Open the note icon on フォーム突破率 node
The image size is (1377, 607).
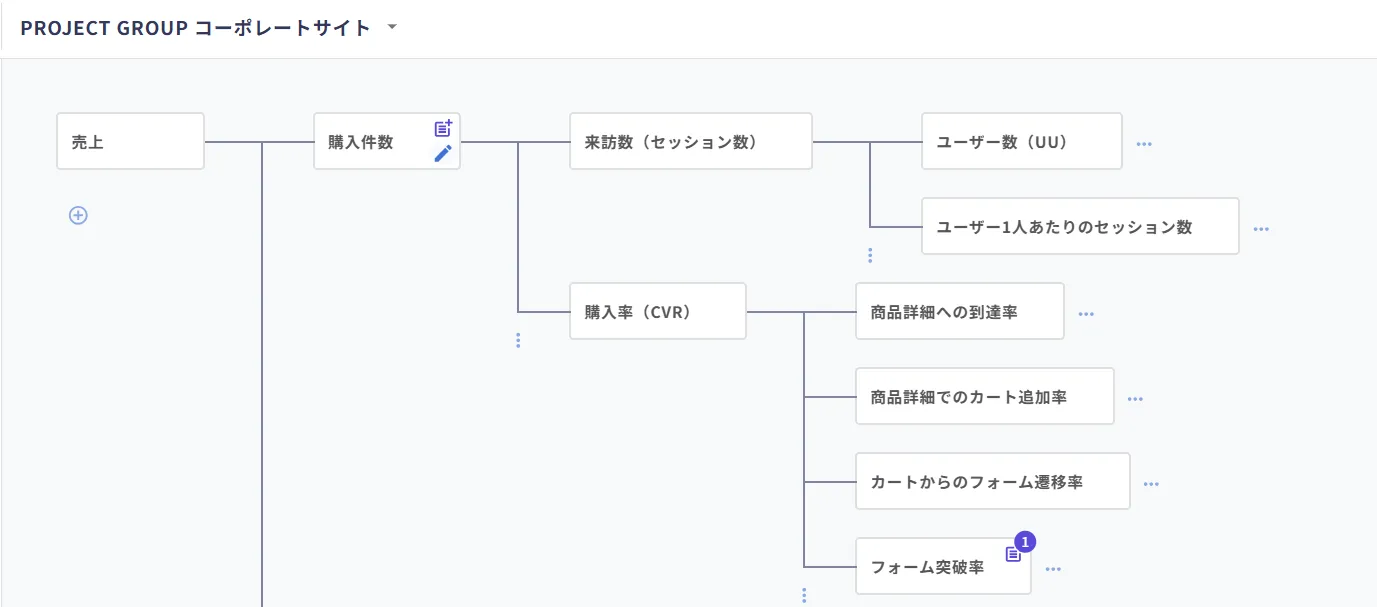(x=1013, y=553)
